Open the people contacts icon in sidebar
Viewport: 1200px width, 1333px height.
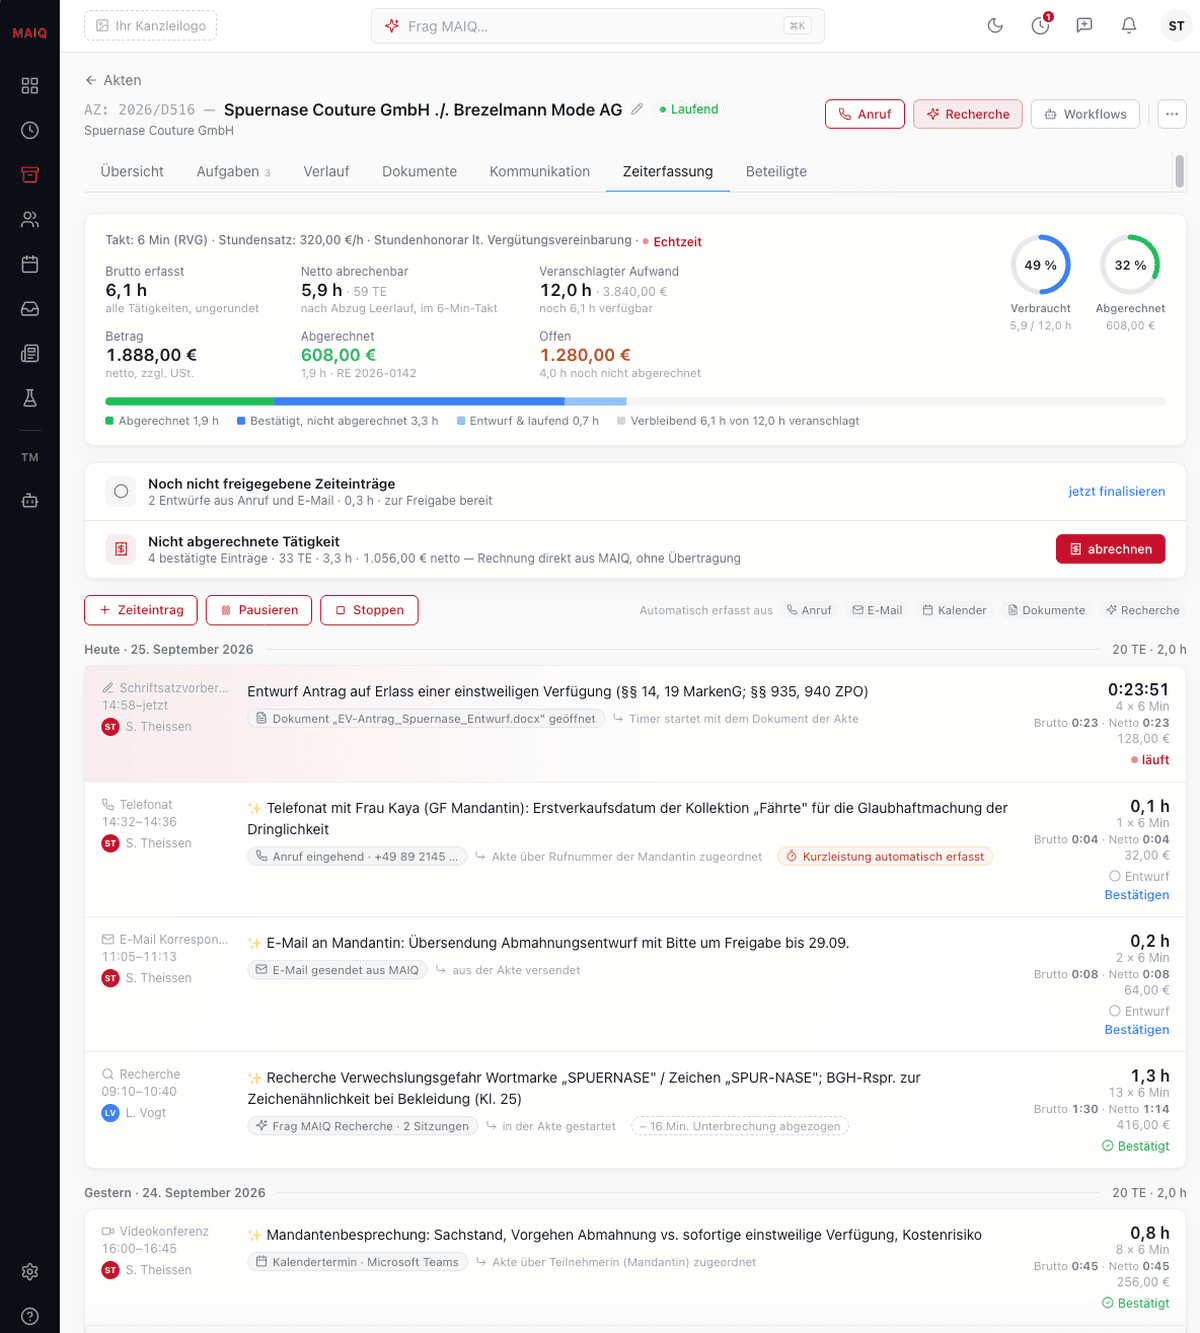click(x=30, y=220)
